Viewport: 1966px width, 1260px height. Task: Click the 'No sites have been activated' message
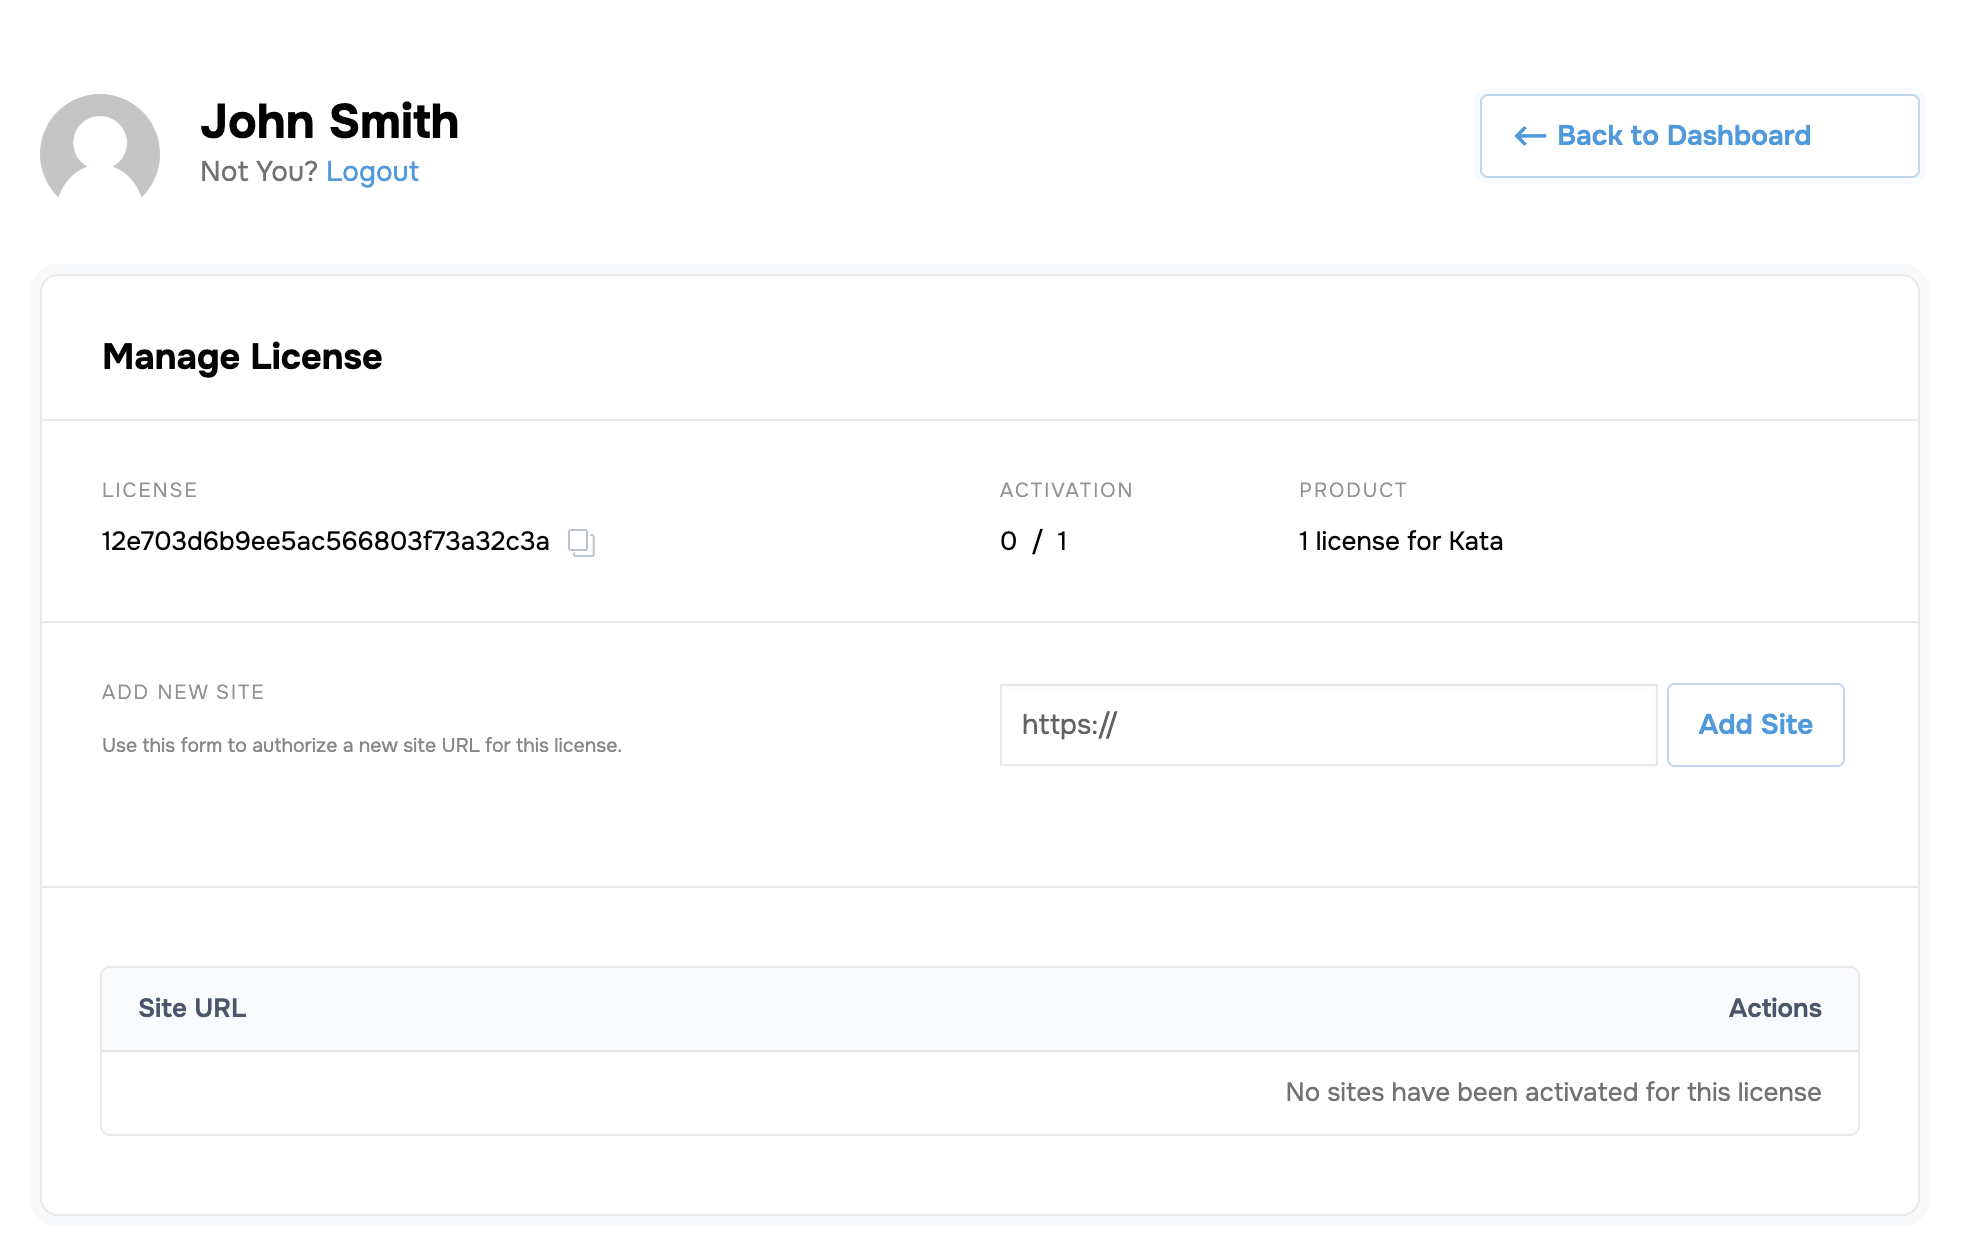point(1553,1092)
